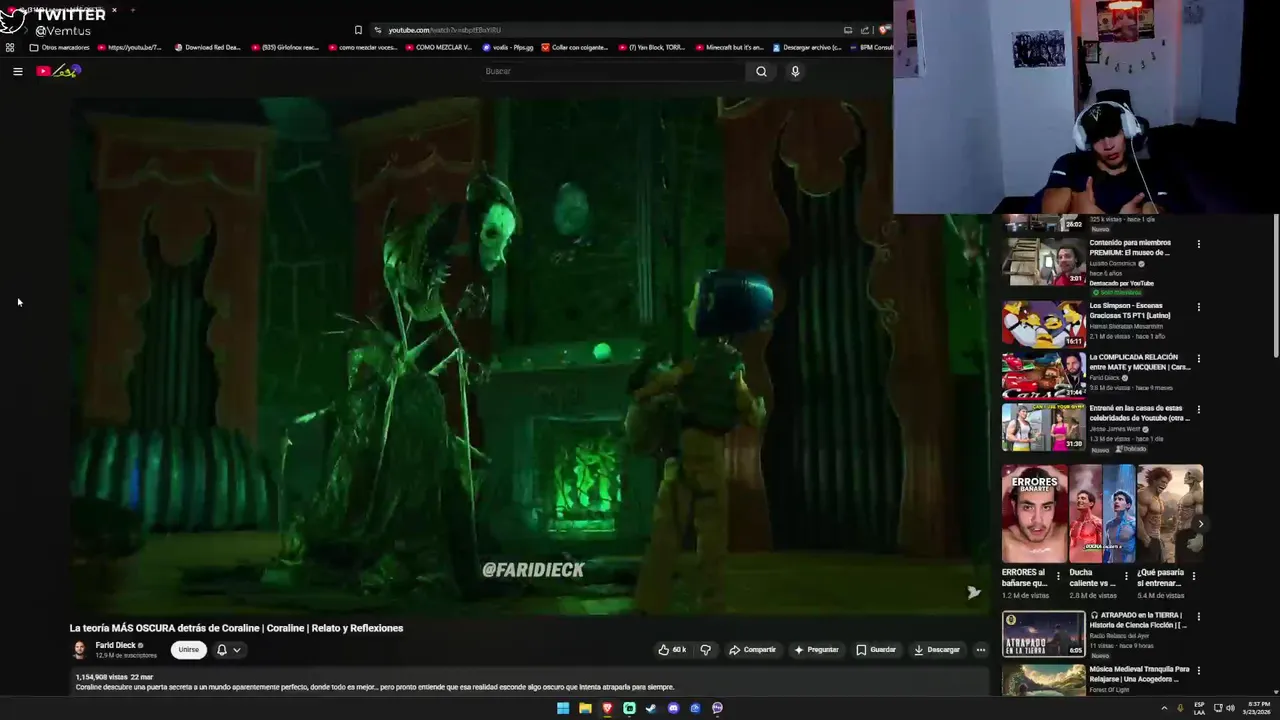Click the Descargar download button
Viewport: 1280px width, 720px height.
(937, 650)
